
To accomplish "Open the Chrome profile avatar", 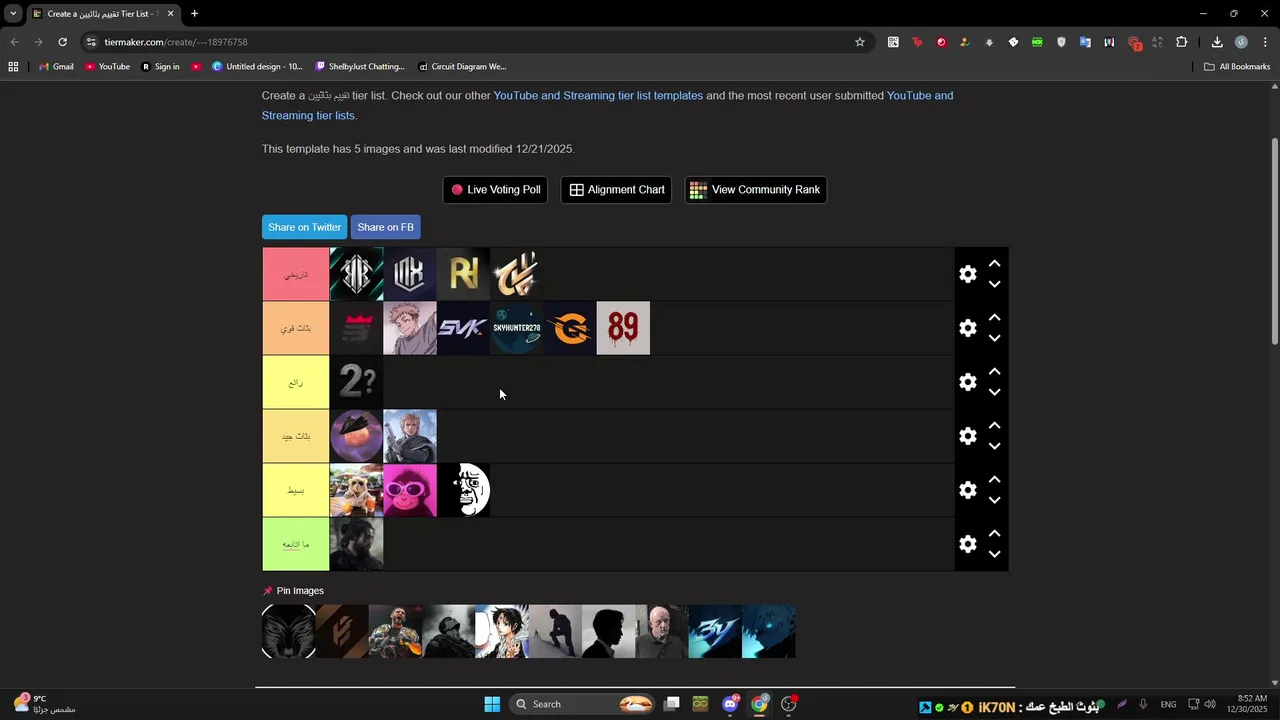I will coord(1241,42).
